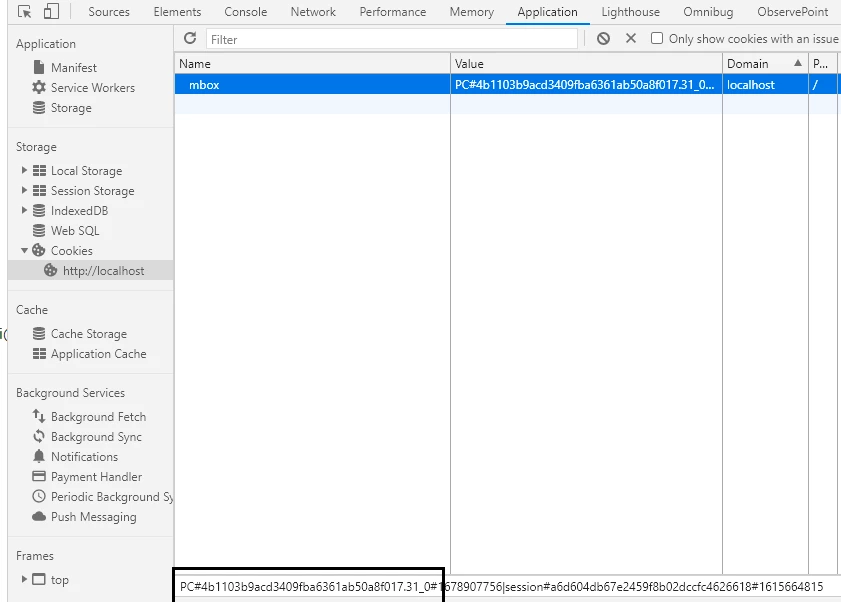Viewport: 841px width, 602px height.
Task: Expand the IndexedDB tree arrow
Action: (x=24, y=210)
